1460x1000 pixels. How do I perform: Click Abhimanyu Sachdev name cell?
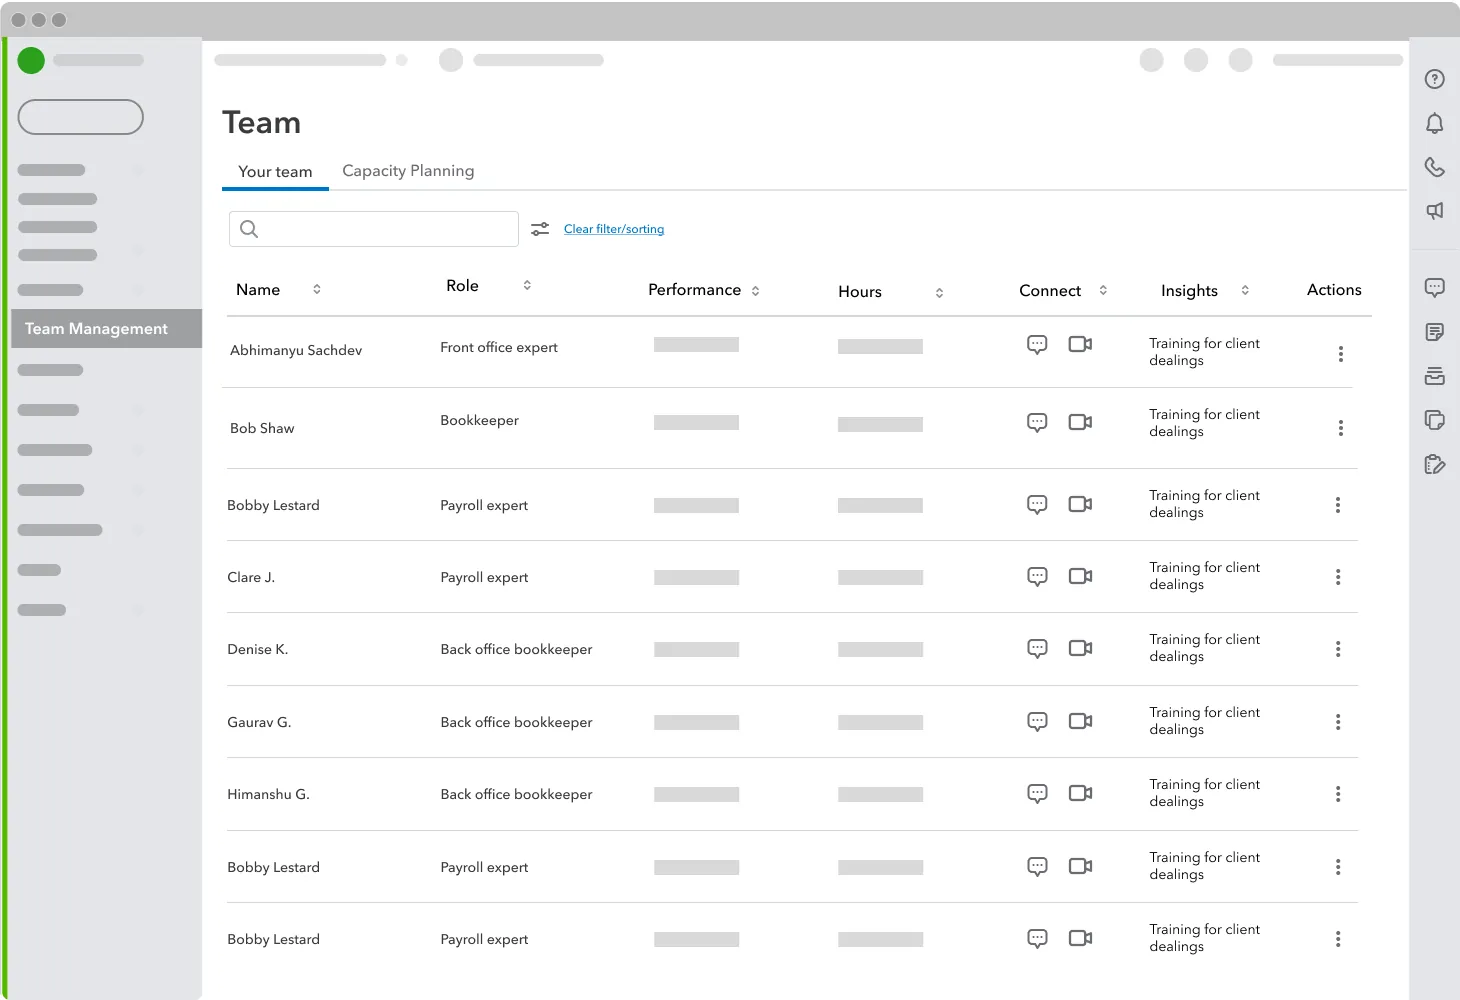tap(296, 350)
